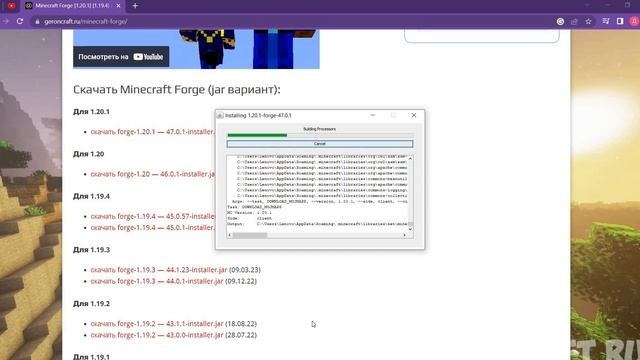Screen dimensions: 640x360
Task: Toggle the browser side panel icon
Action: [620, 21]
